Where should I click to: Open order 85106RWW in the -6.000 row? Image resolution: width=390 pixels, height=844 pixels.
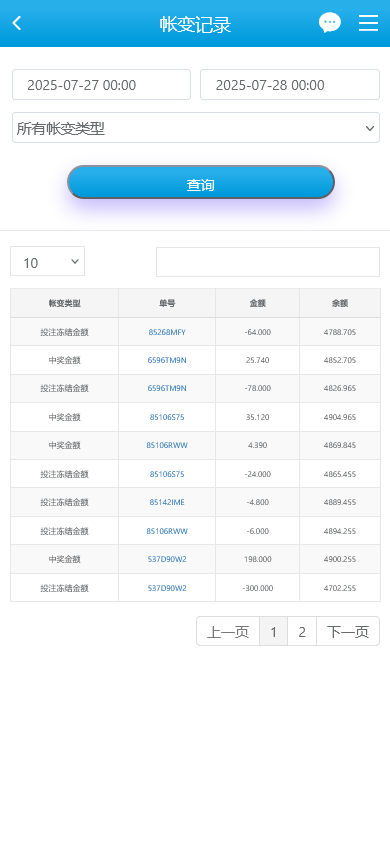point(167,531)
